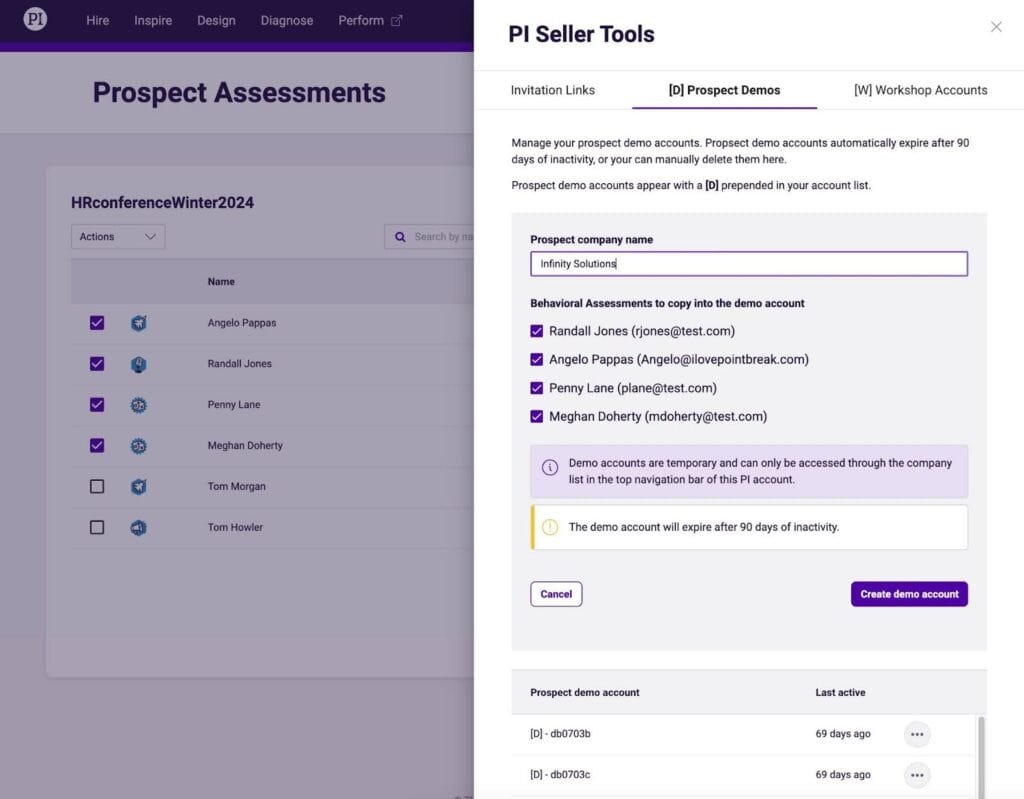Click the Prospect company name input field

(x=748, y=264)
